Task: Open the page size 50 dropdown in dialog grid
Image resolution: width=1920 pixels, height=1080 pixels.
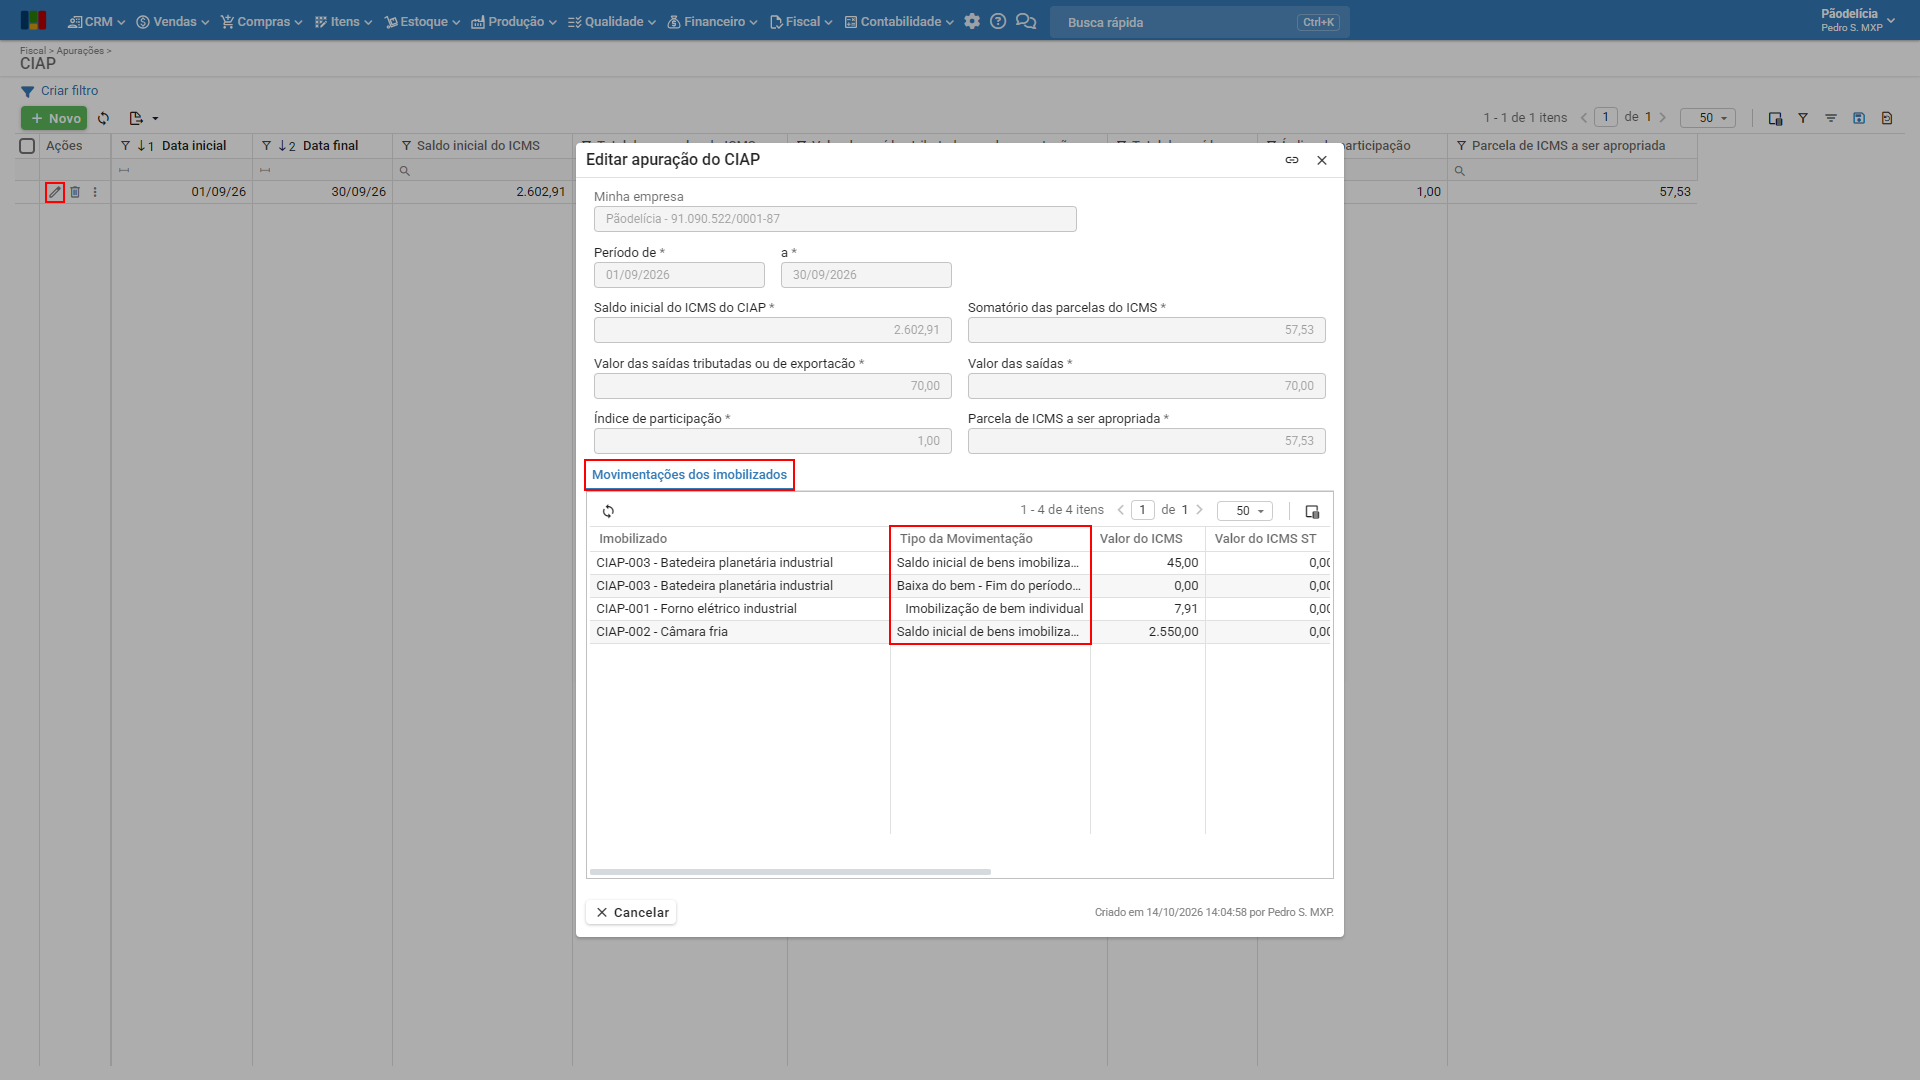Action: [1244, 511]
